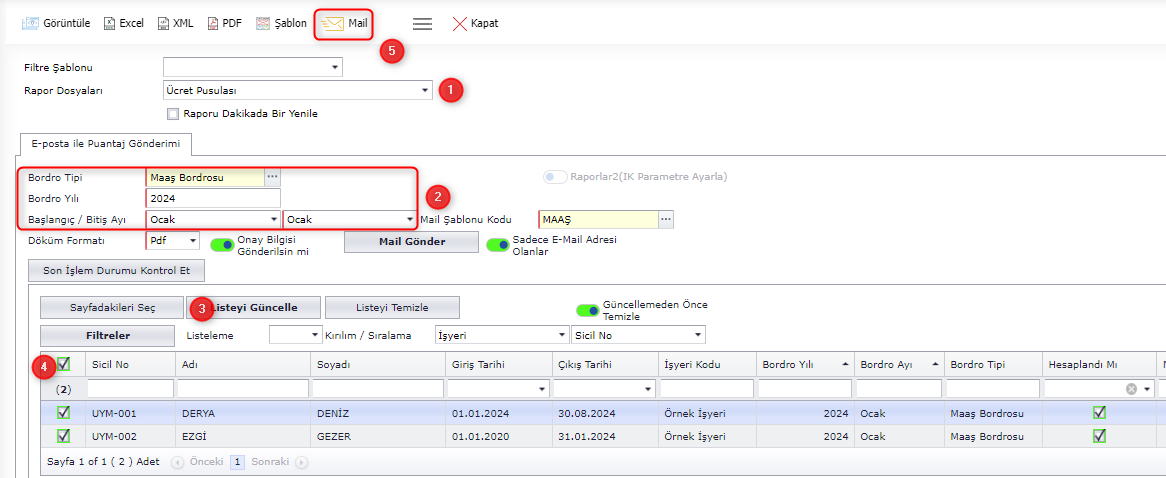Open the Bitiş month dropdown
This screenshot has width=1166, height=478.
409,219
